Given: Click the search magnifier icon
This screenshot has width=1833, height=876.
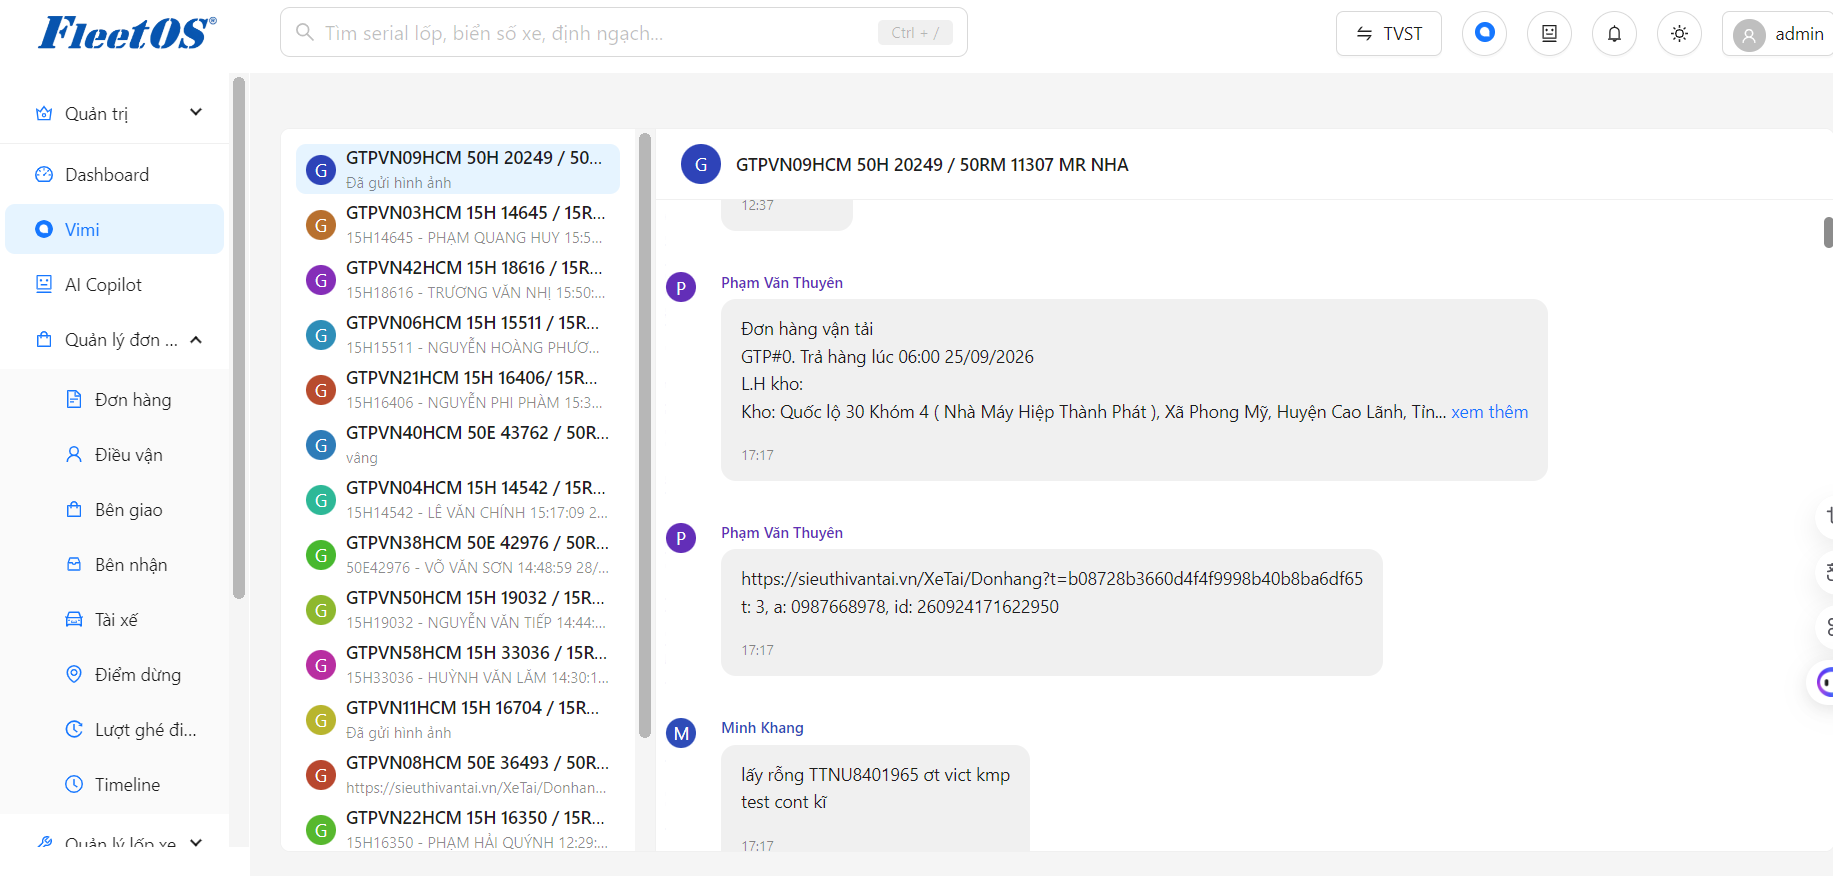Looking at the screenshot, I should pos(305,32).
